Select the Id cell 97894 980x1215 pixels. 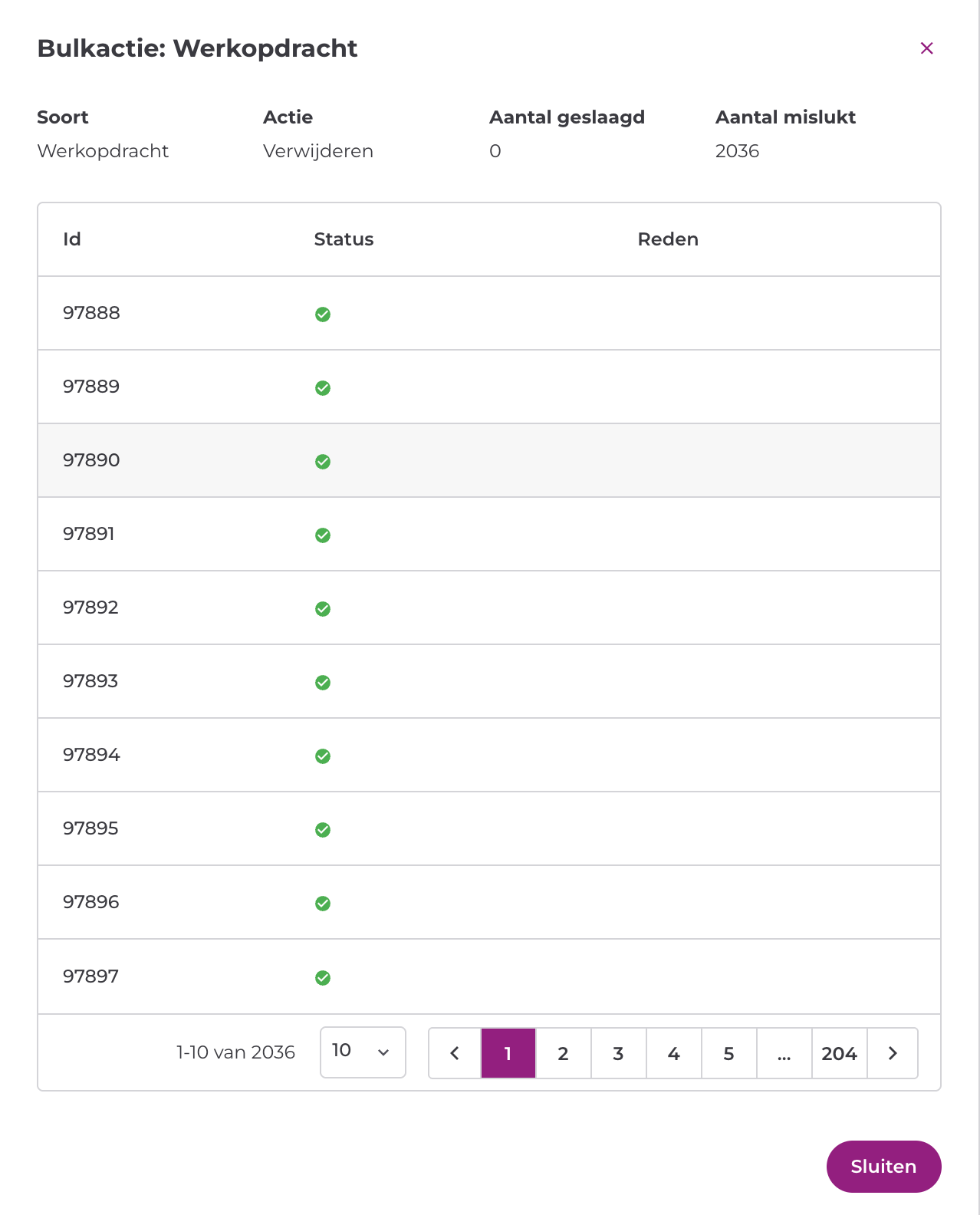coord(91,755)
